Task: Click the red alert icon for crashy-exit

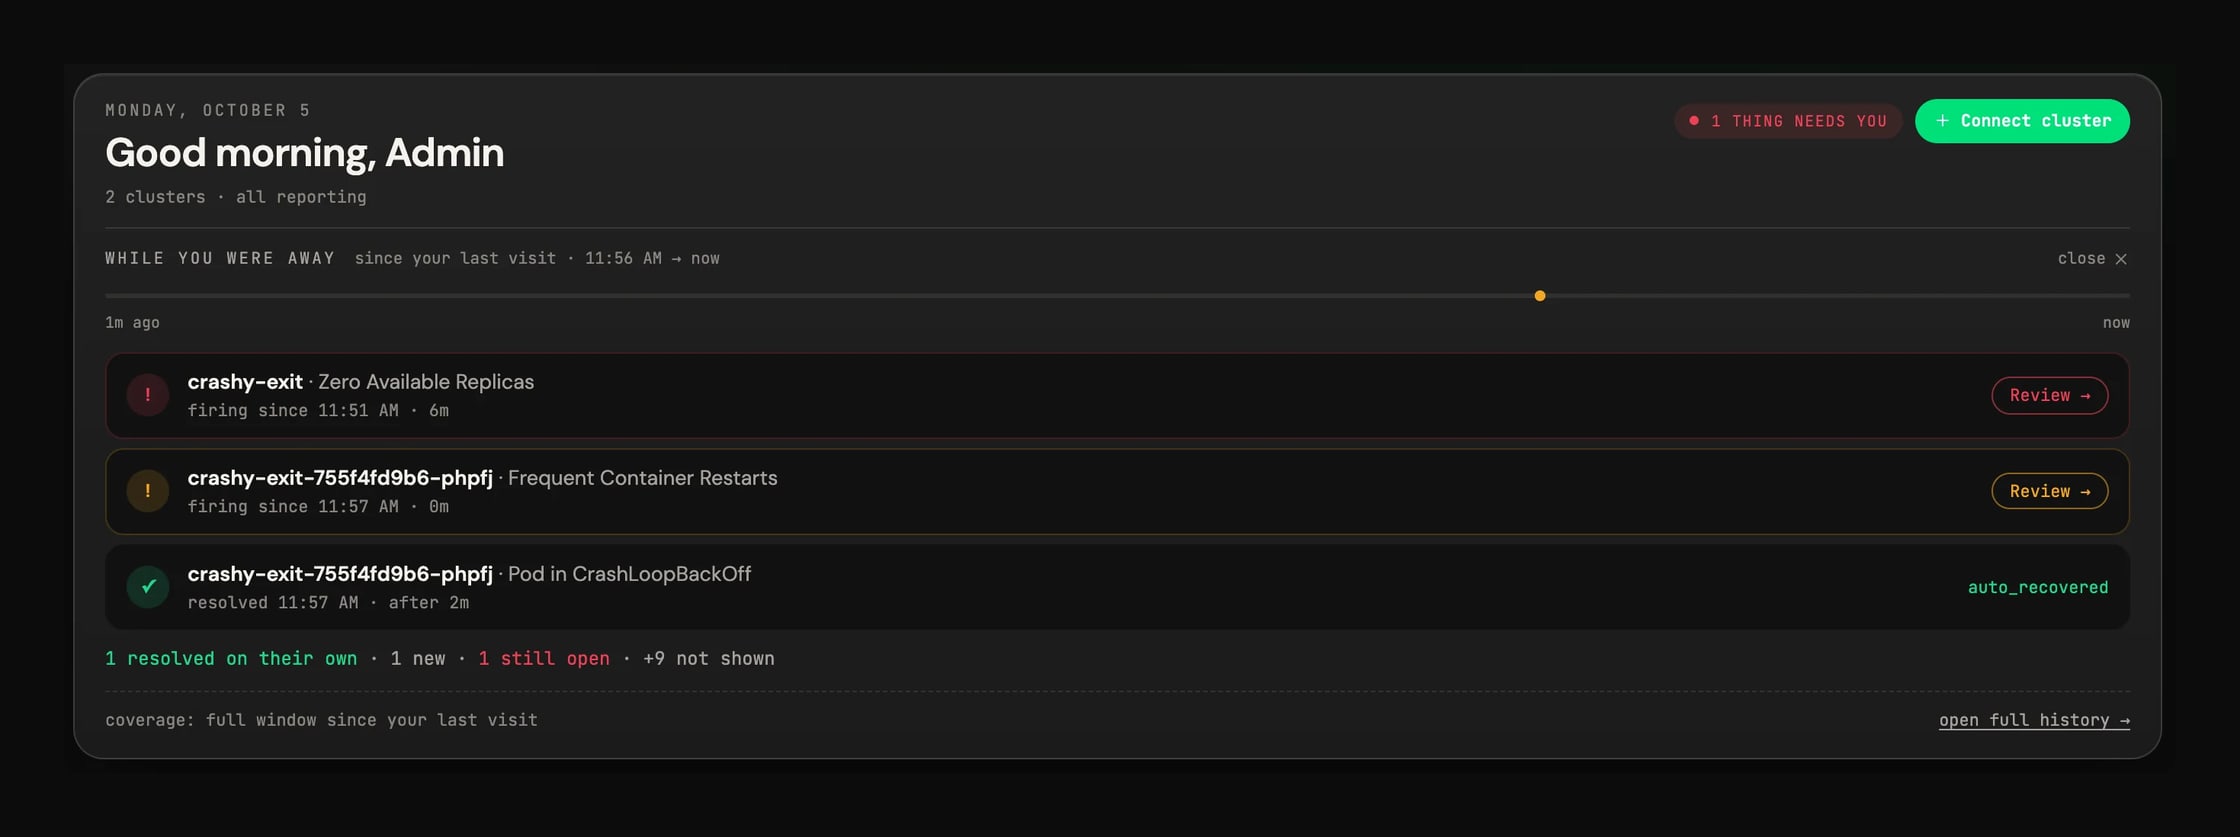Action: pyautogui.click(x=148, y=395)
